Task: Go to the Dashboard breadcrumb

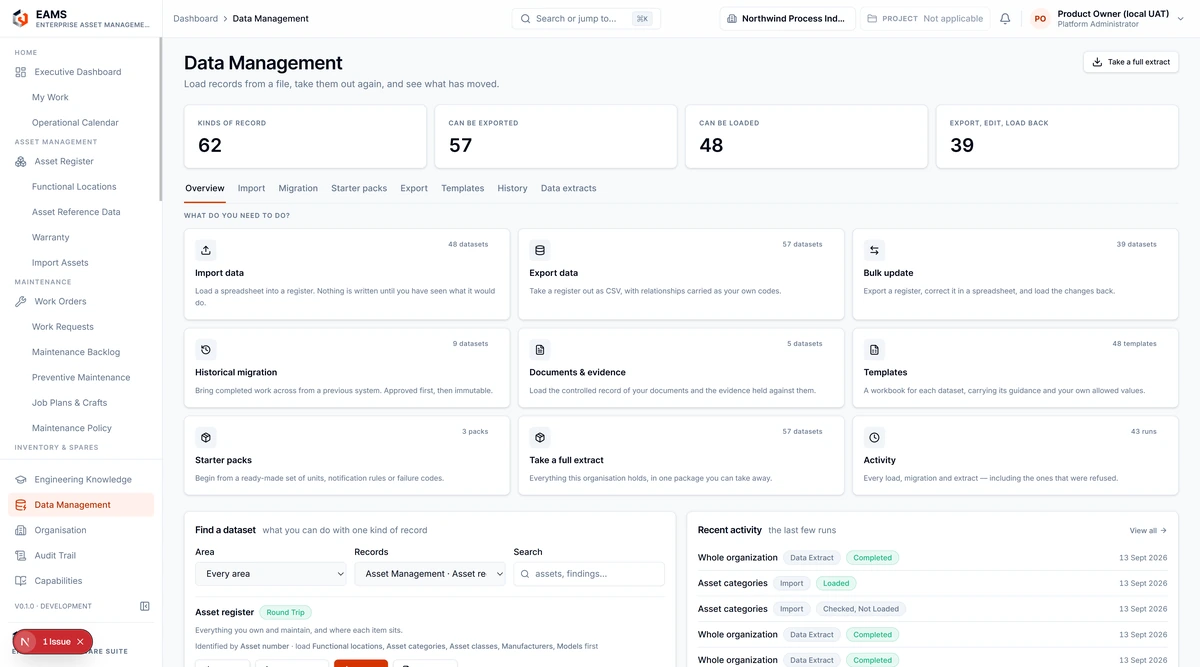Action: [195, 19]
